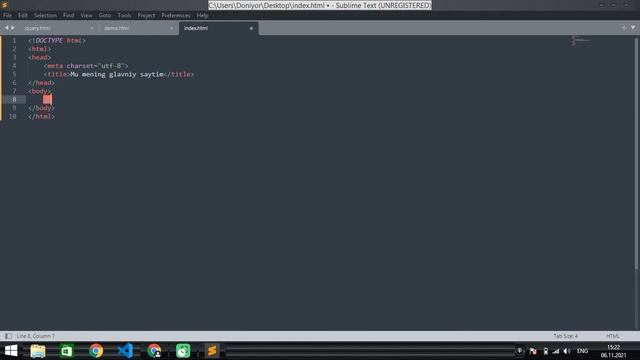Click unsaved dot on index.html tab

coord(251,28)
